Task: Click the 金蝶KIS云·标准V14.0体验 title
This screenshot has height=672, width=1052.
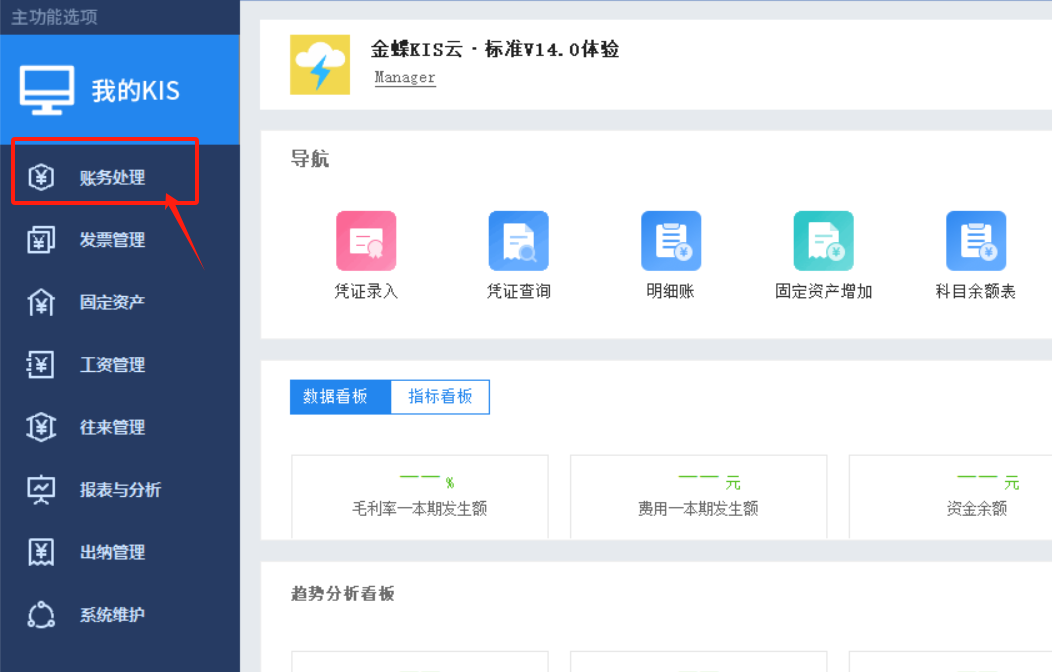Action: (x=495, y=50)
